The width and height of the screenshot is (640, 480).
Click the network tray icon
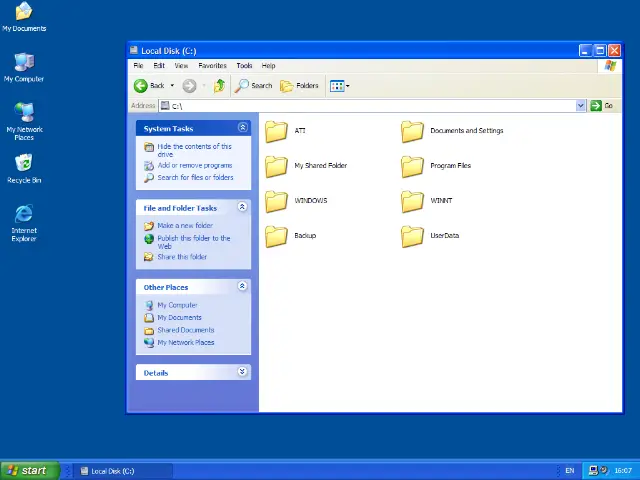point(593,471)
